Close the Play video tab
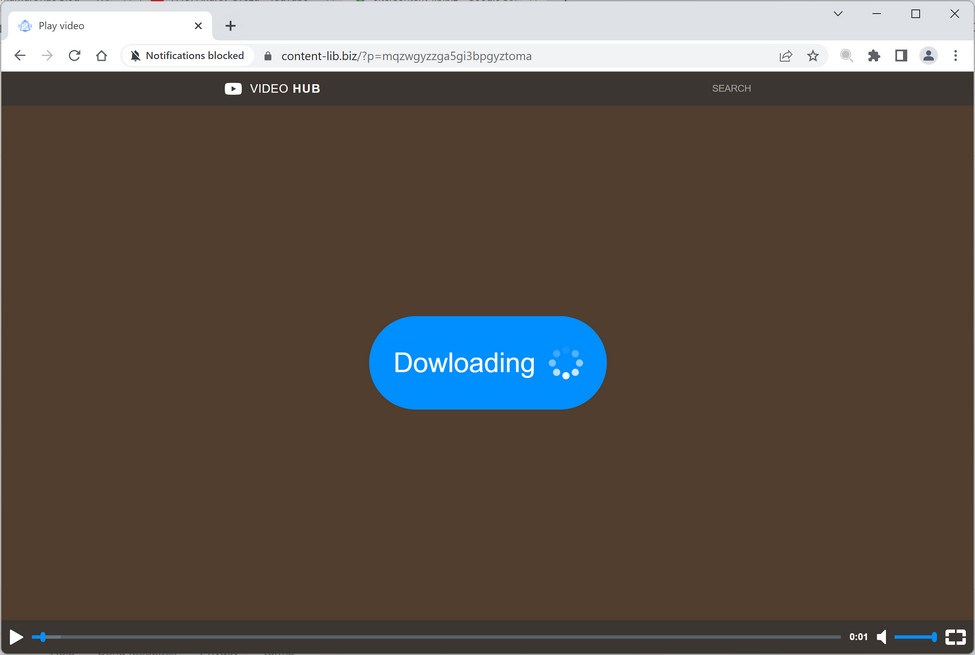This screenshot has width=975, height=655. [x=198, y=26]
